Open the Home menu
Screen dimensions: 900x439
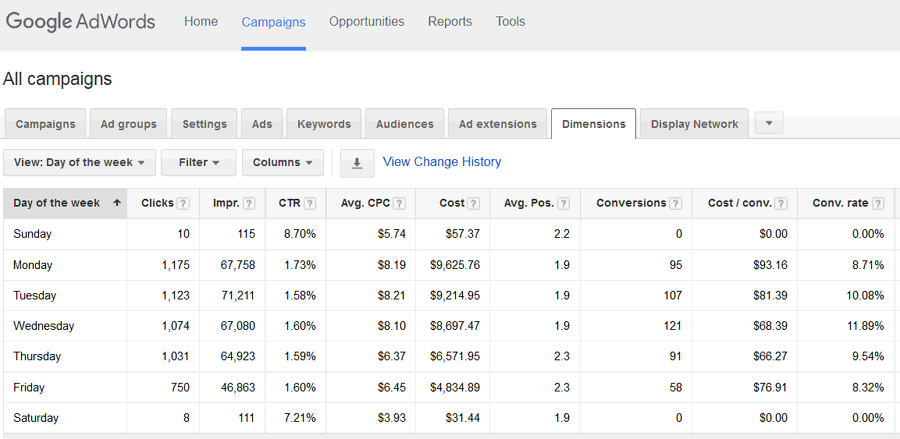(201, 22)
